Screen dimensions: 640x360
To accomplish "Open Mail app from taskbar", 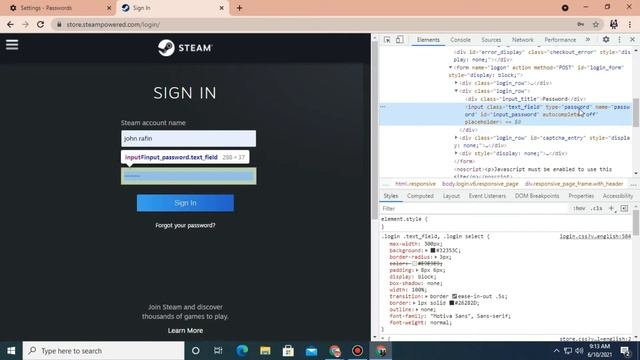I will tap(311, 351).
